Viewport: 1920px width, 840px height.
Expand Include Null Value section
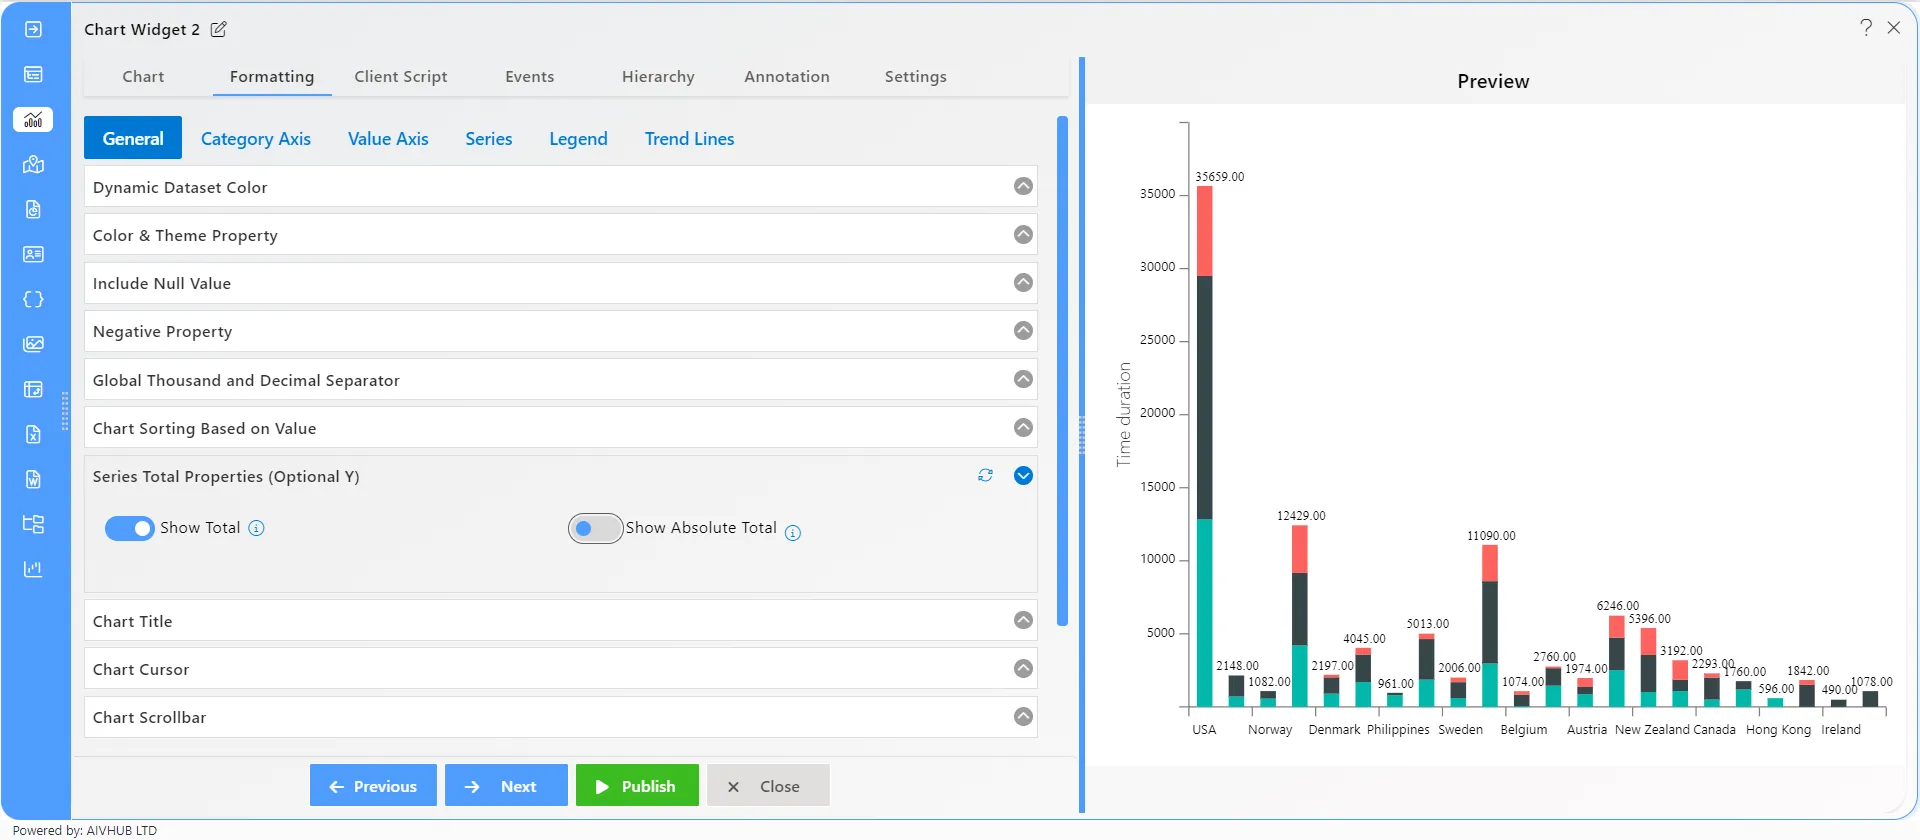(1023, 282)
